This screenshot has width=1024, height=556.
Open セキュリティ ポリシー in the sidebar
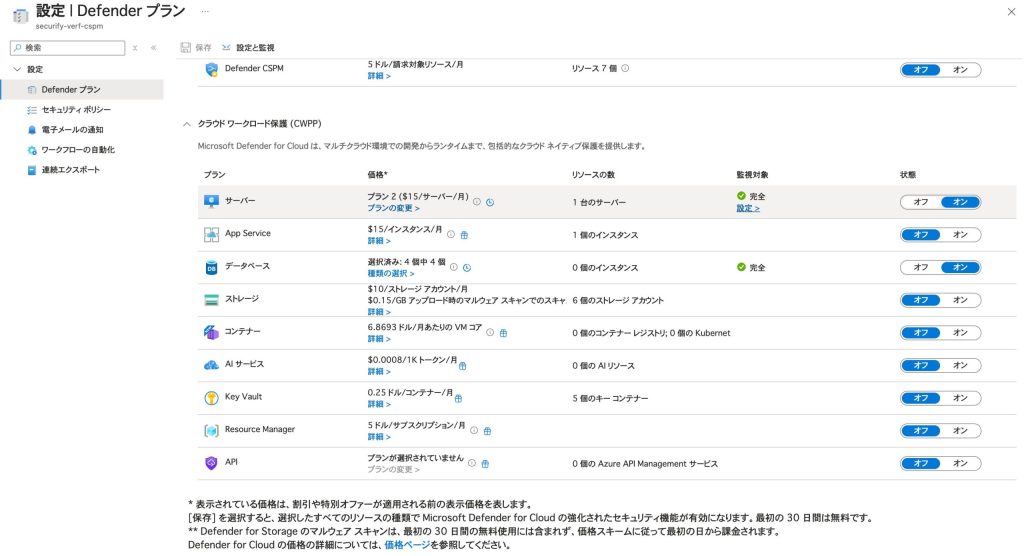[x=76, y=110]
